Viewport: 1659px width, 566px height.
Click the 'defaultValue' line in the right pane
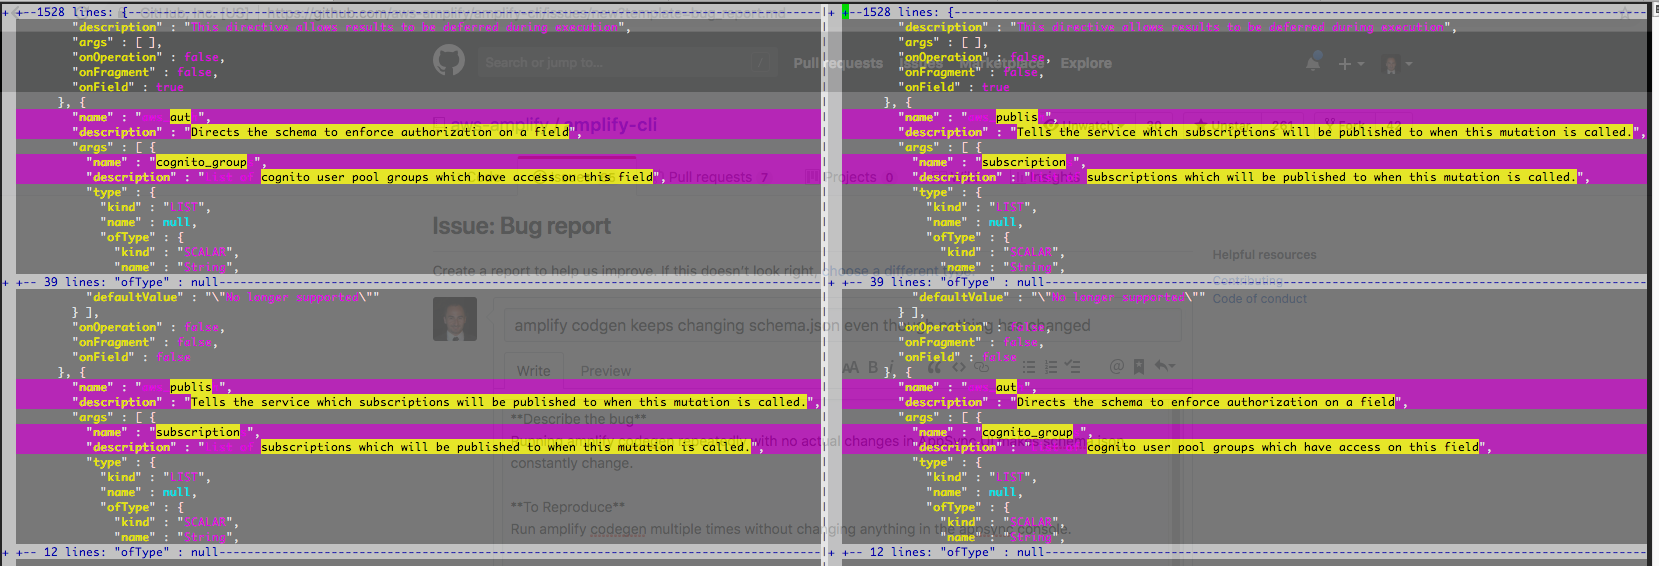(x=1060, y=297)
